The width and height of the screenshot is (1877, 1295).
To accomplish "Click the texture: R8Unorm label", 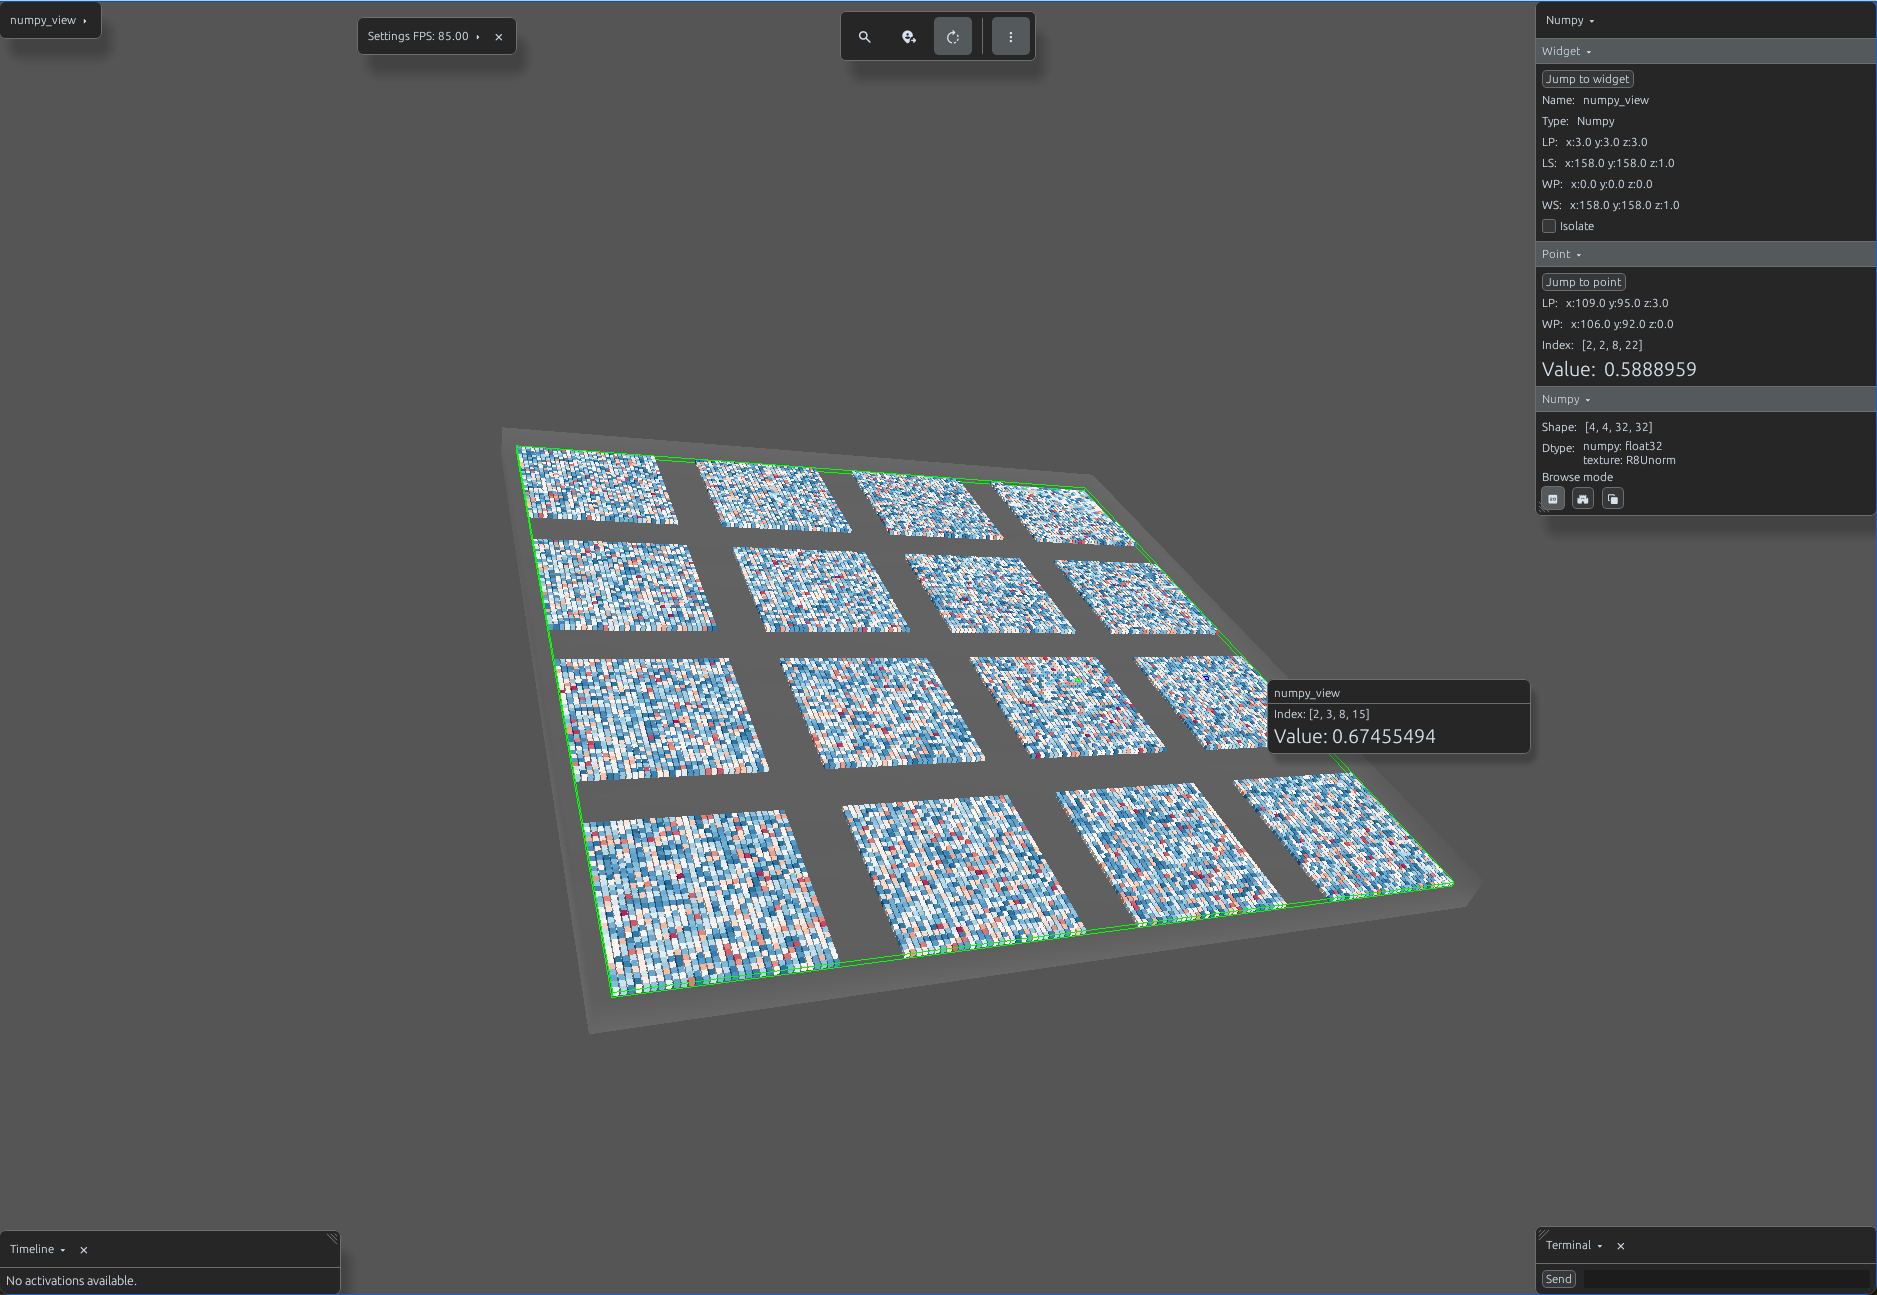I will click(x=1629, y=460).
